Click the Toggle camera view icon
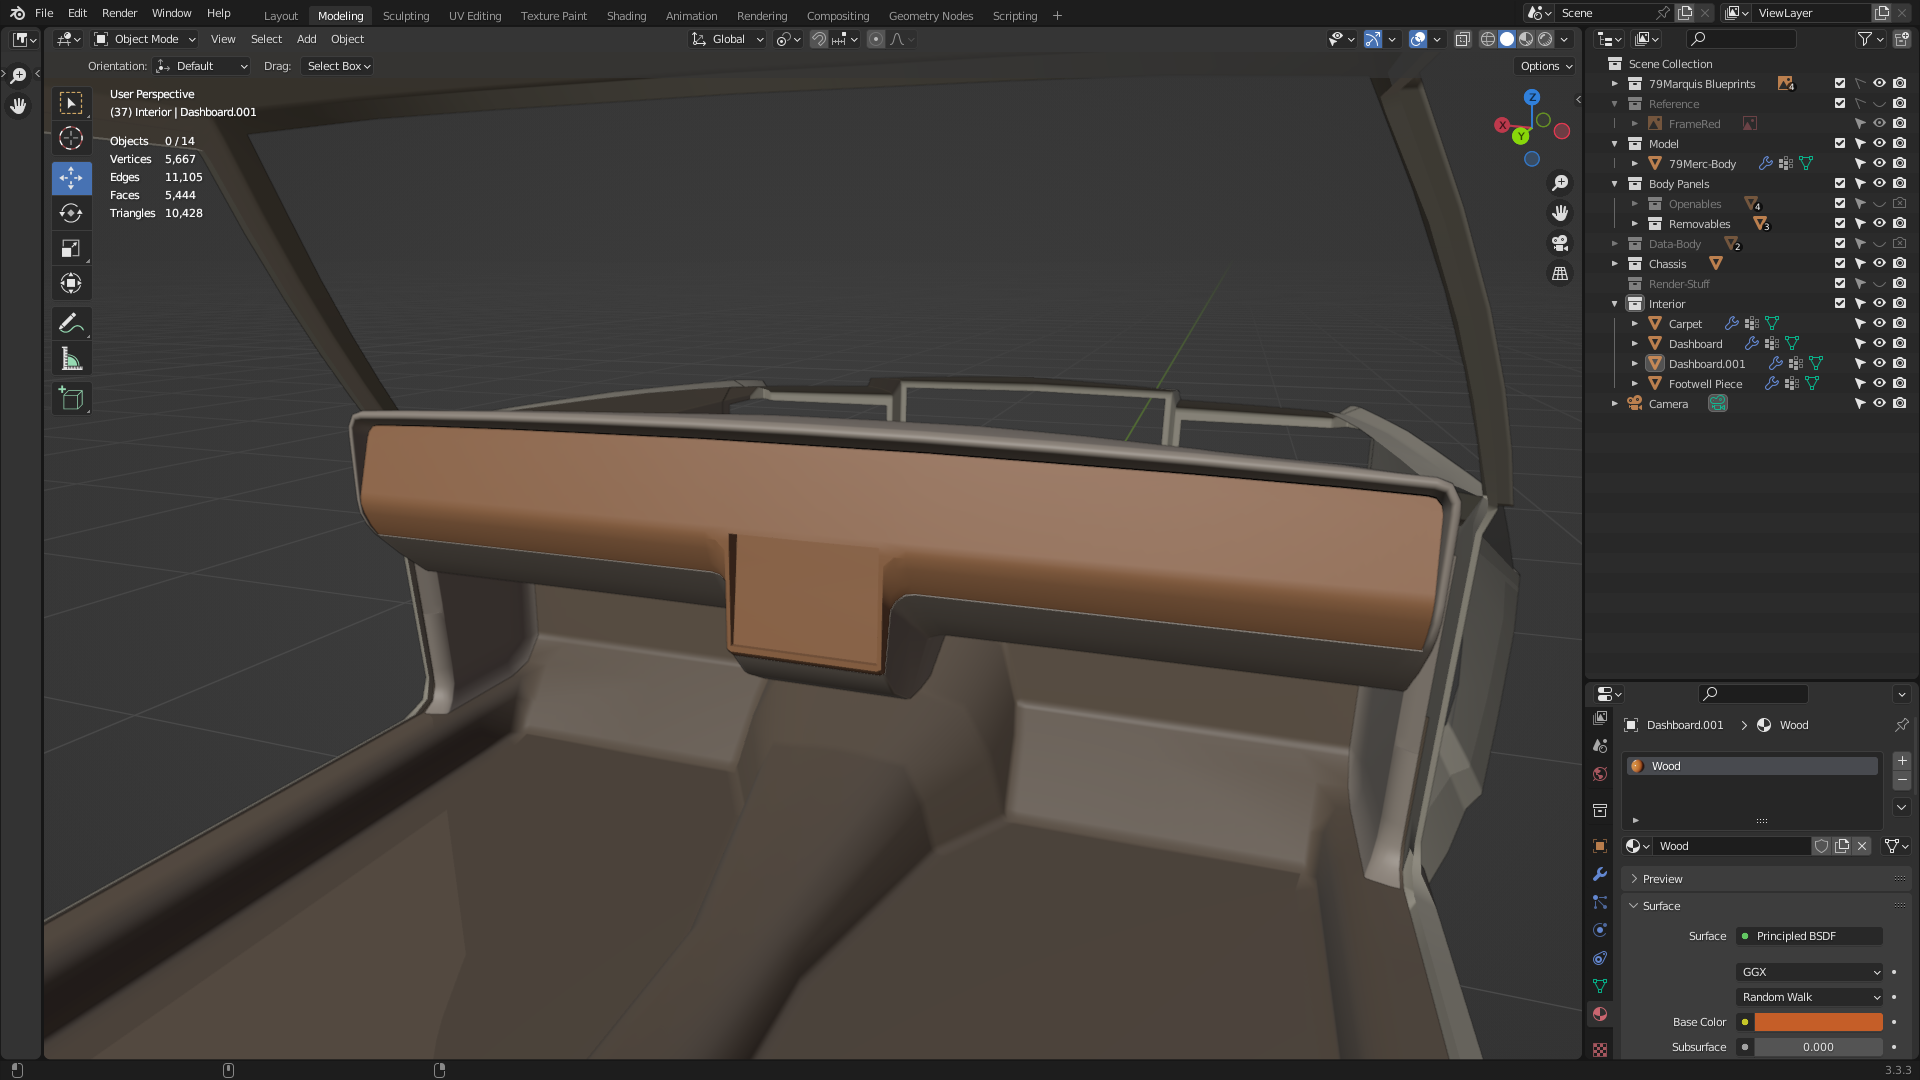 pos(1560,243)
